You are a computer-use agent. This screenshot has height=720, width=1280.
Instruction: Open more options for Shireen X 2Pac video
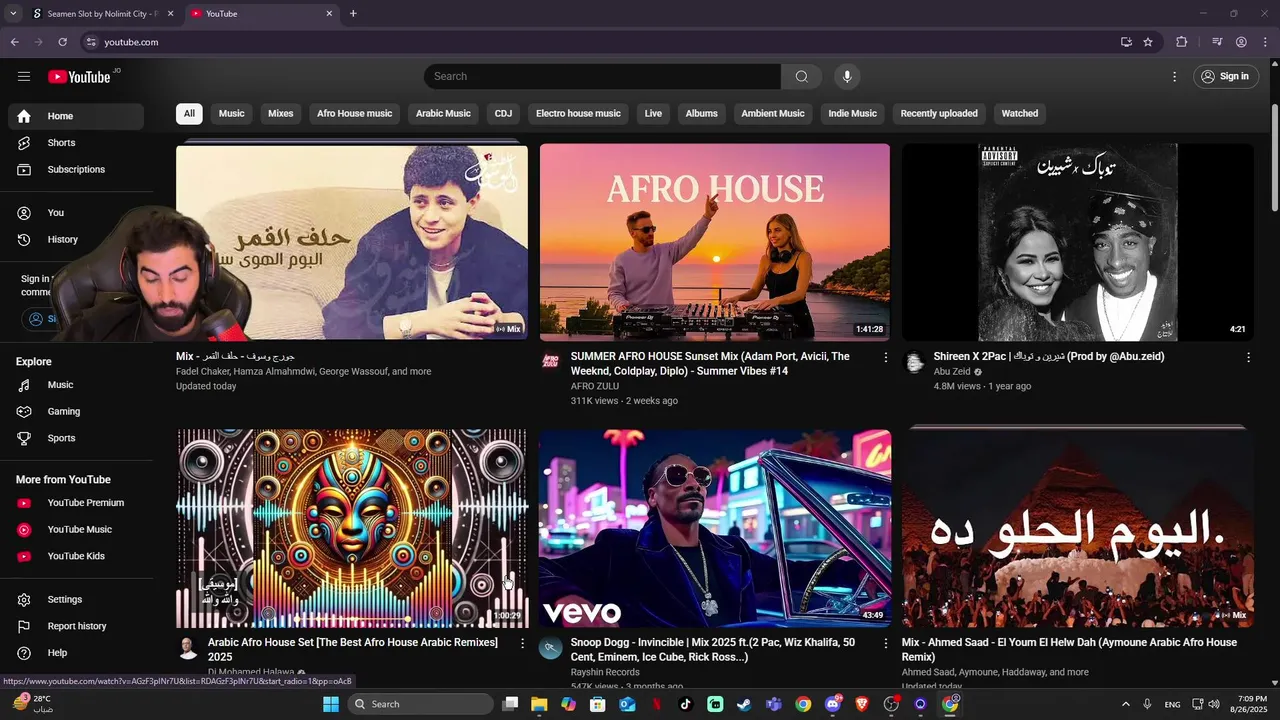tap(1248, 357)
